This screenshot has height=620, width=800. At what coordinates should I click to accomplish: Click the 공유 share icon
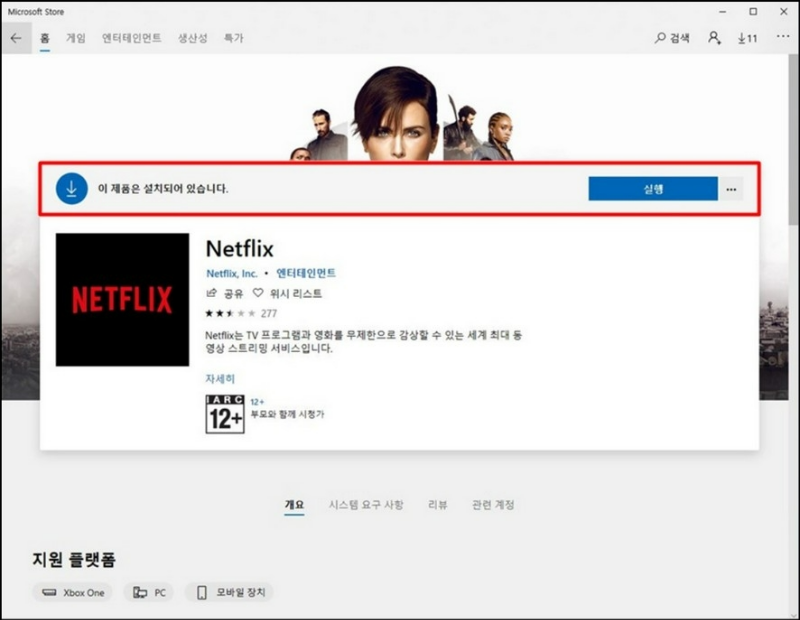[211, 293]
